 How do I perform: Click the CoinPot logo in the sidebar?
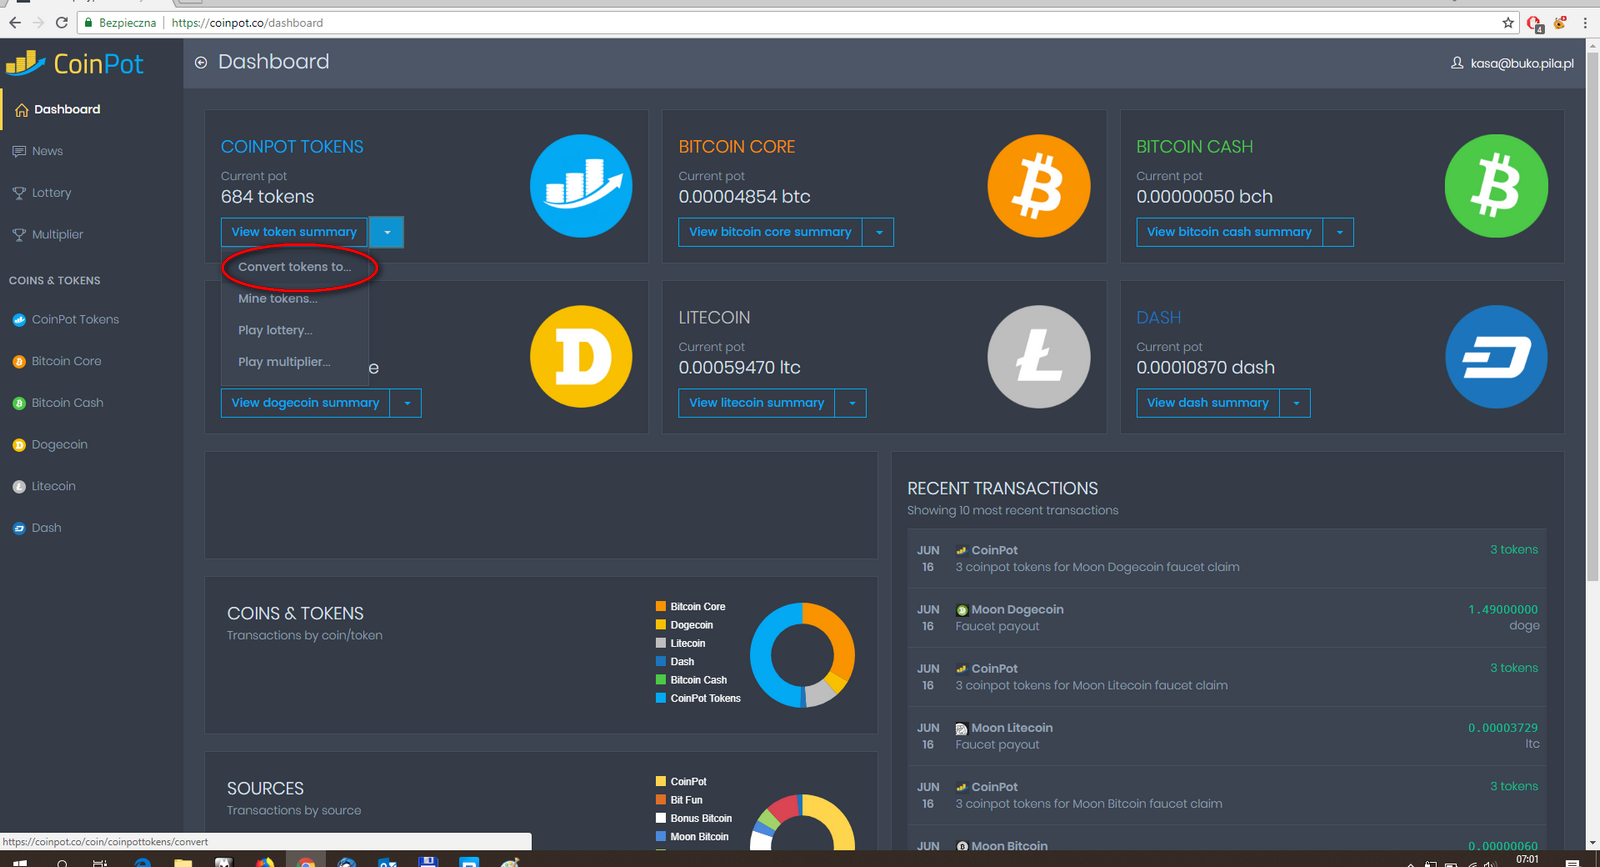[x=75, y=64]
